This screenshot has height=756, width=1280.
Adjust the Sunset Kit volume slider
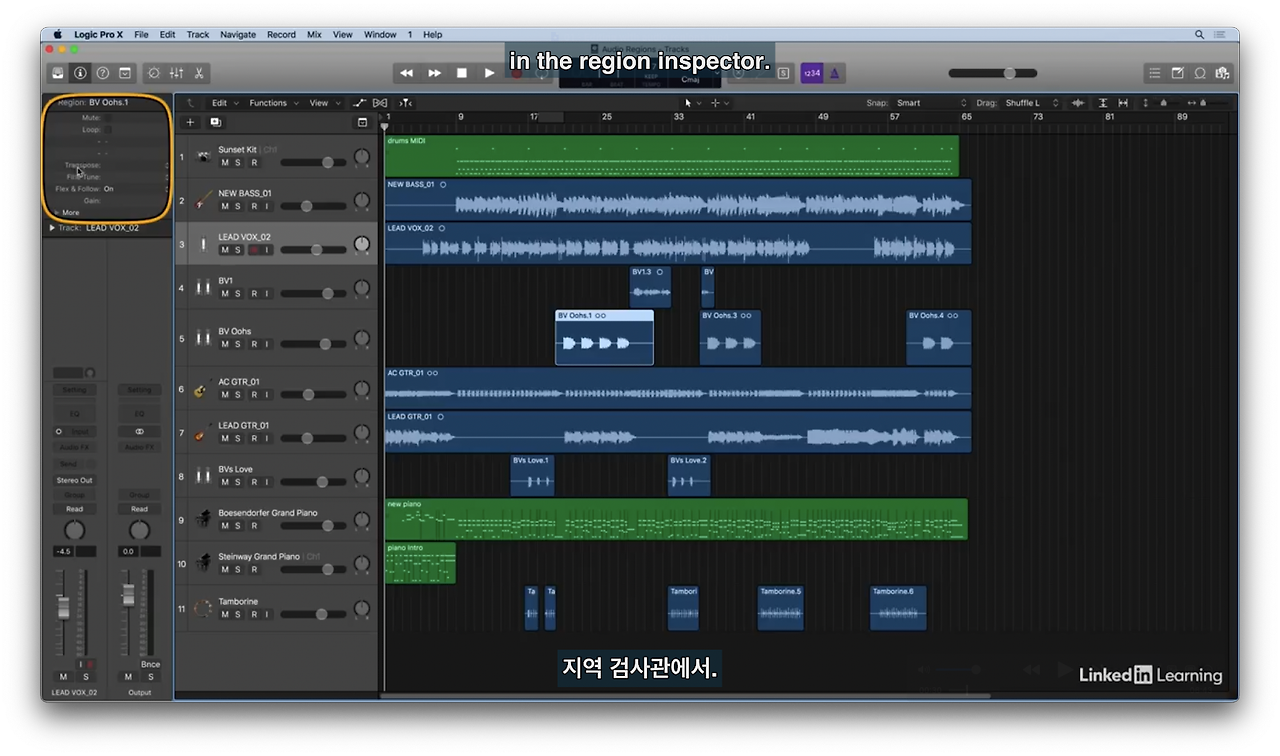314,162
